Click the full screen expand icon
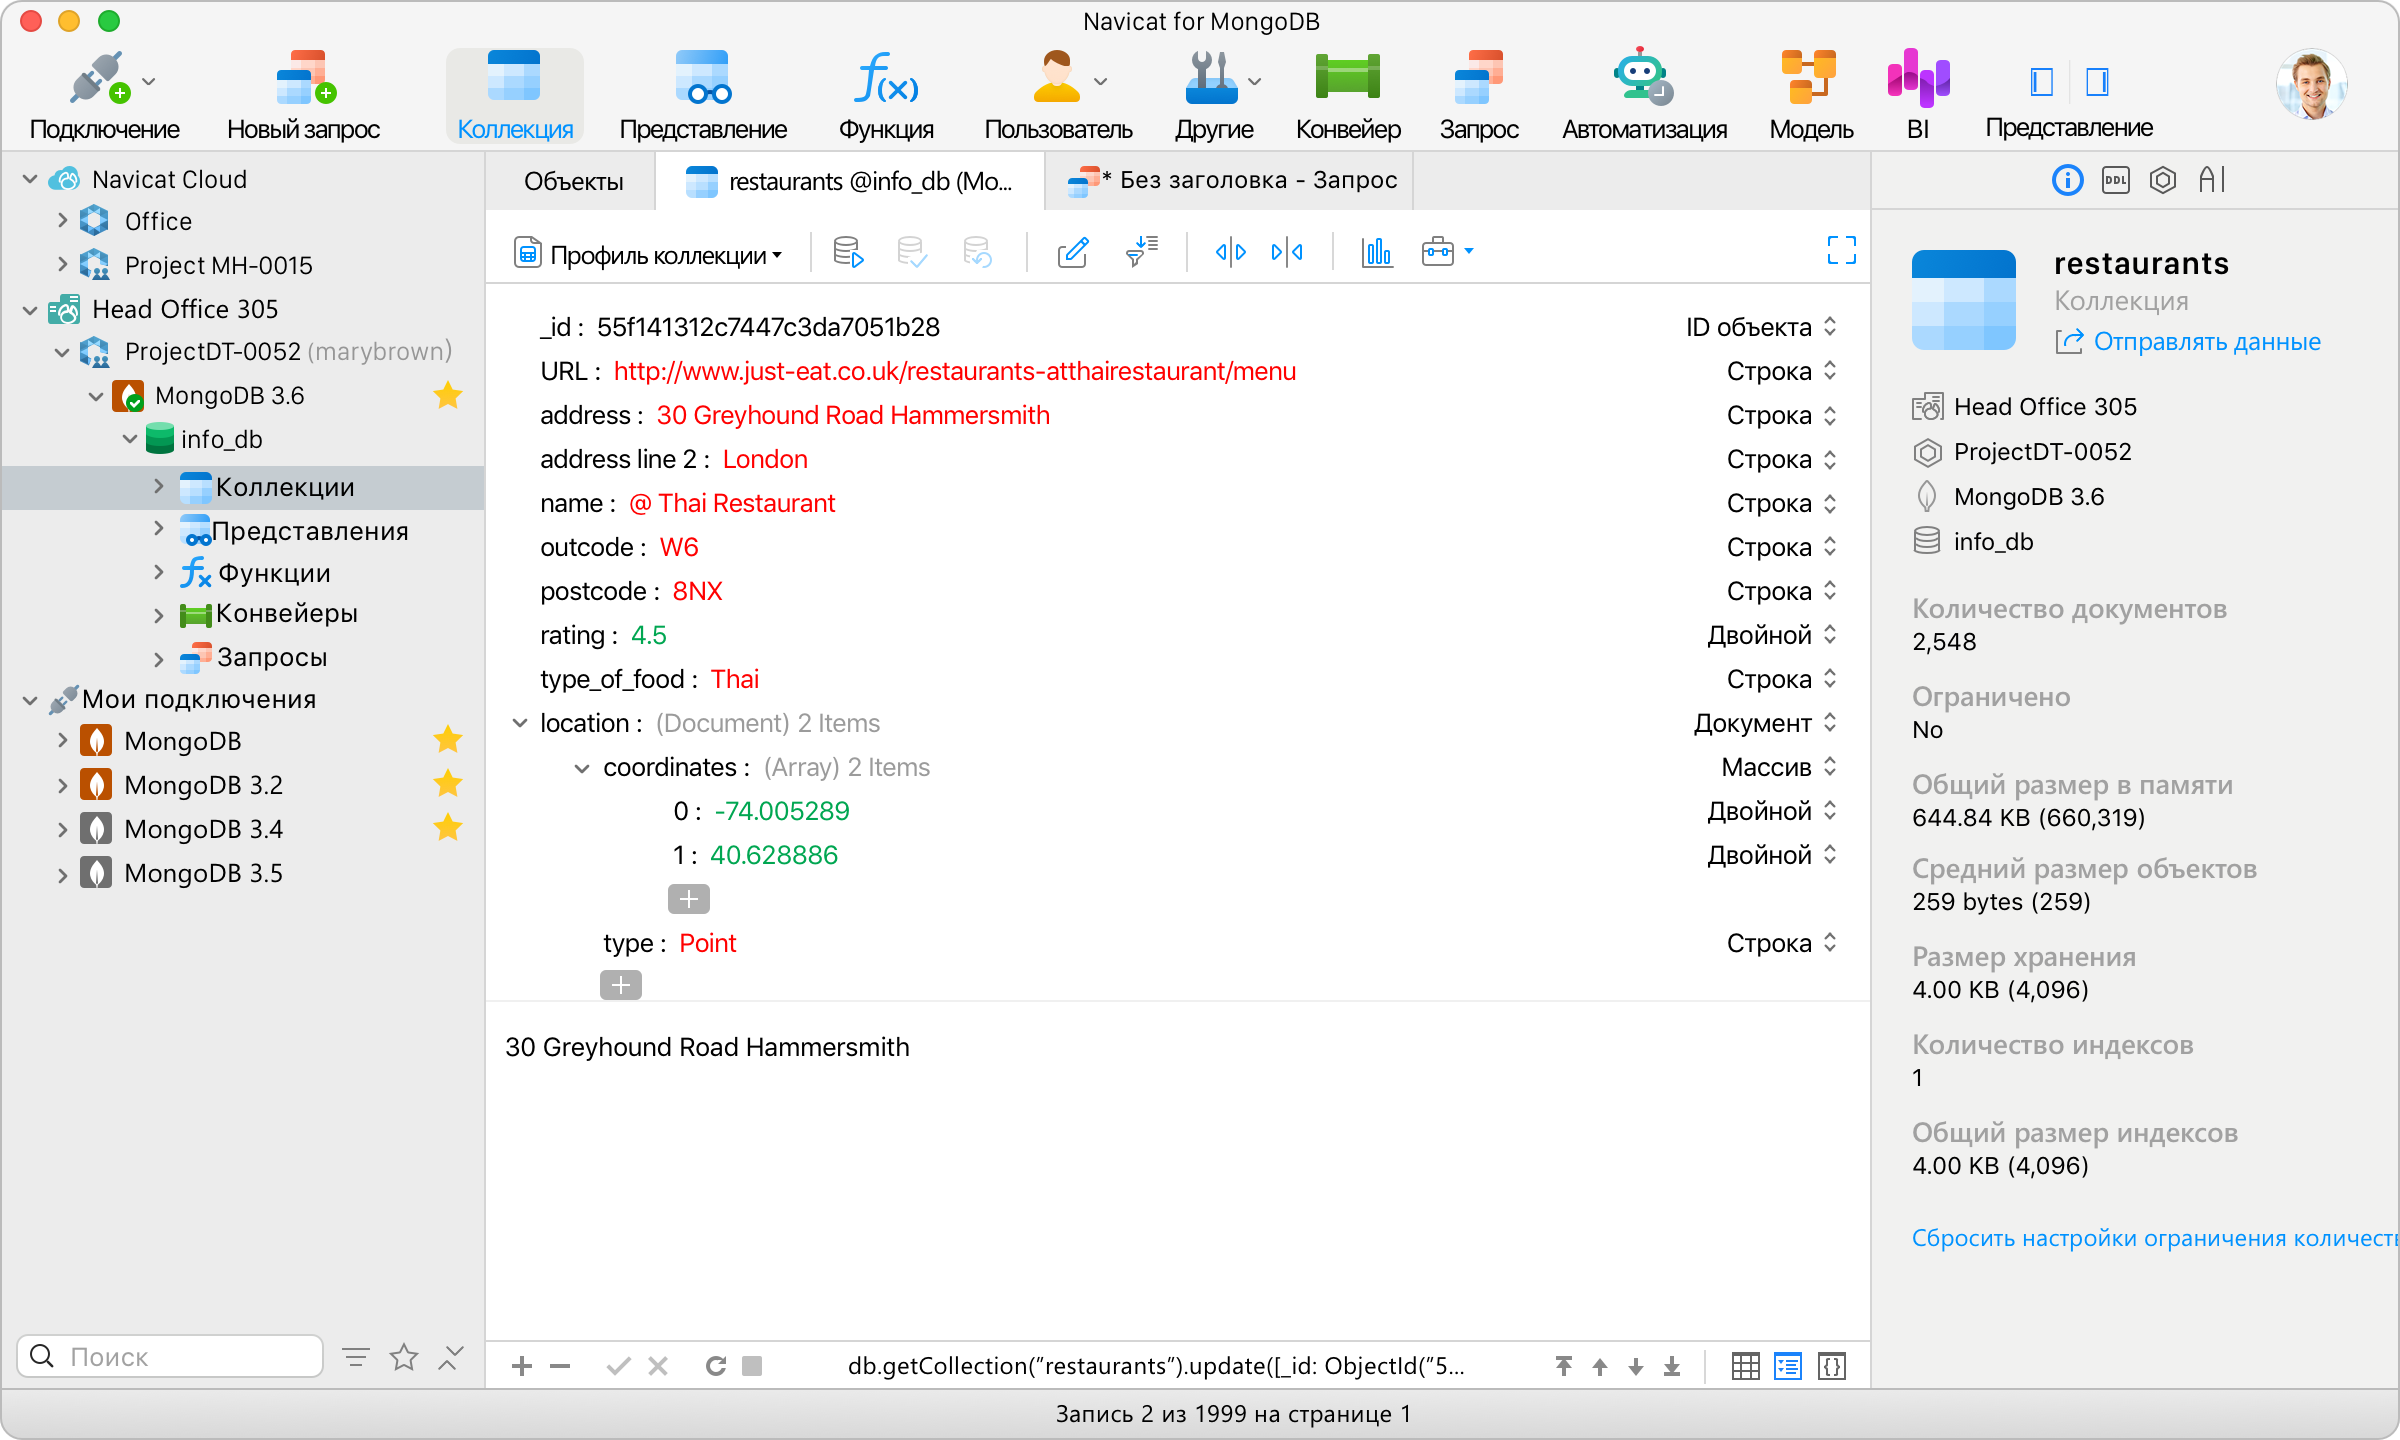The image size is (2400, 1440). point(1841,250)
